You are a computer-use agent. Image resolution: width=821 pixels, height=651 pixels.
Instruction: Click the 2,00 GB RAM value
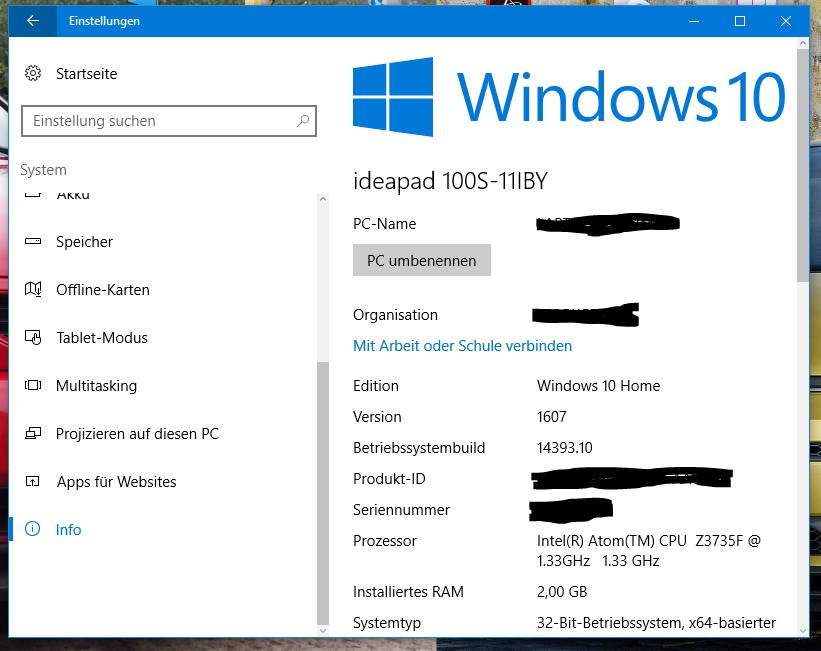pos(562,592)
